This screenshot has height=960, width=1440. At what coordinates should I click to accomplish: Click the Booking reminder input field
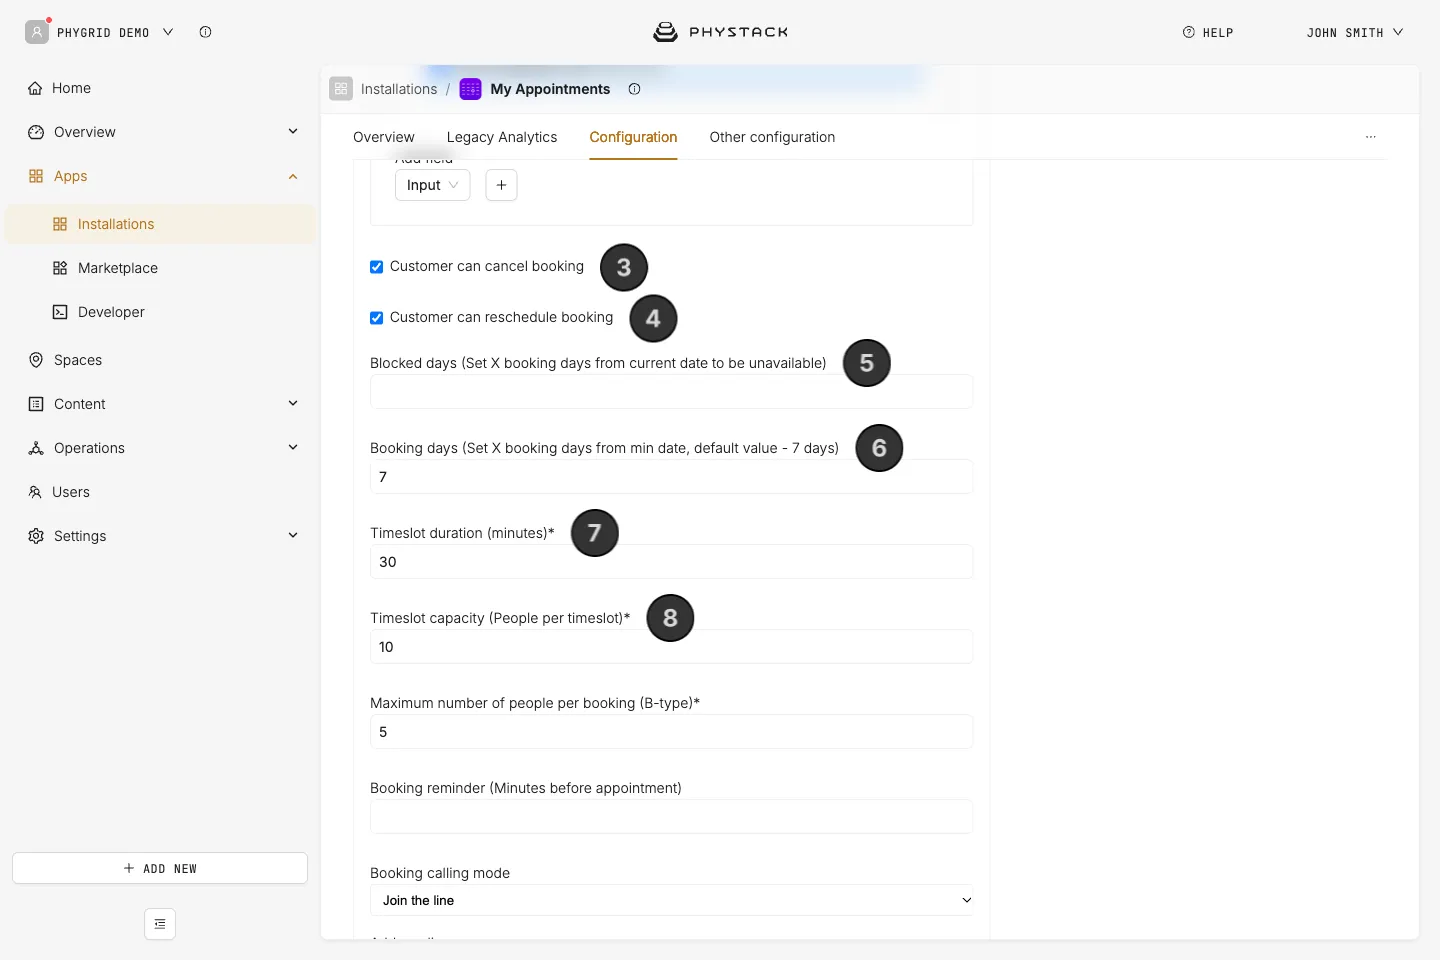point(672,817)
